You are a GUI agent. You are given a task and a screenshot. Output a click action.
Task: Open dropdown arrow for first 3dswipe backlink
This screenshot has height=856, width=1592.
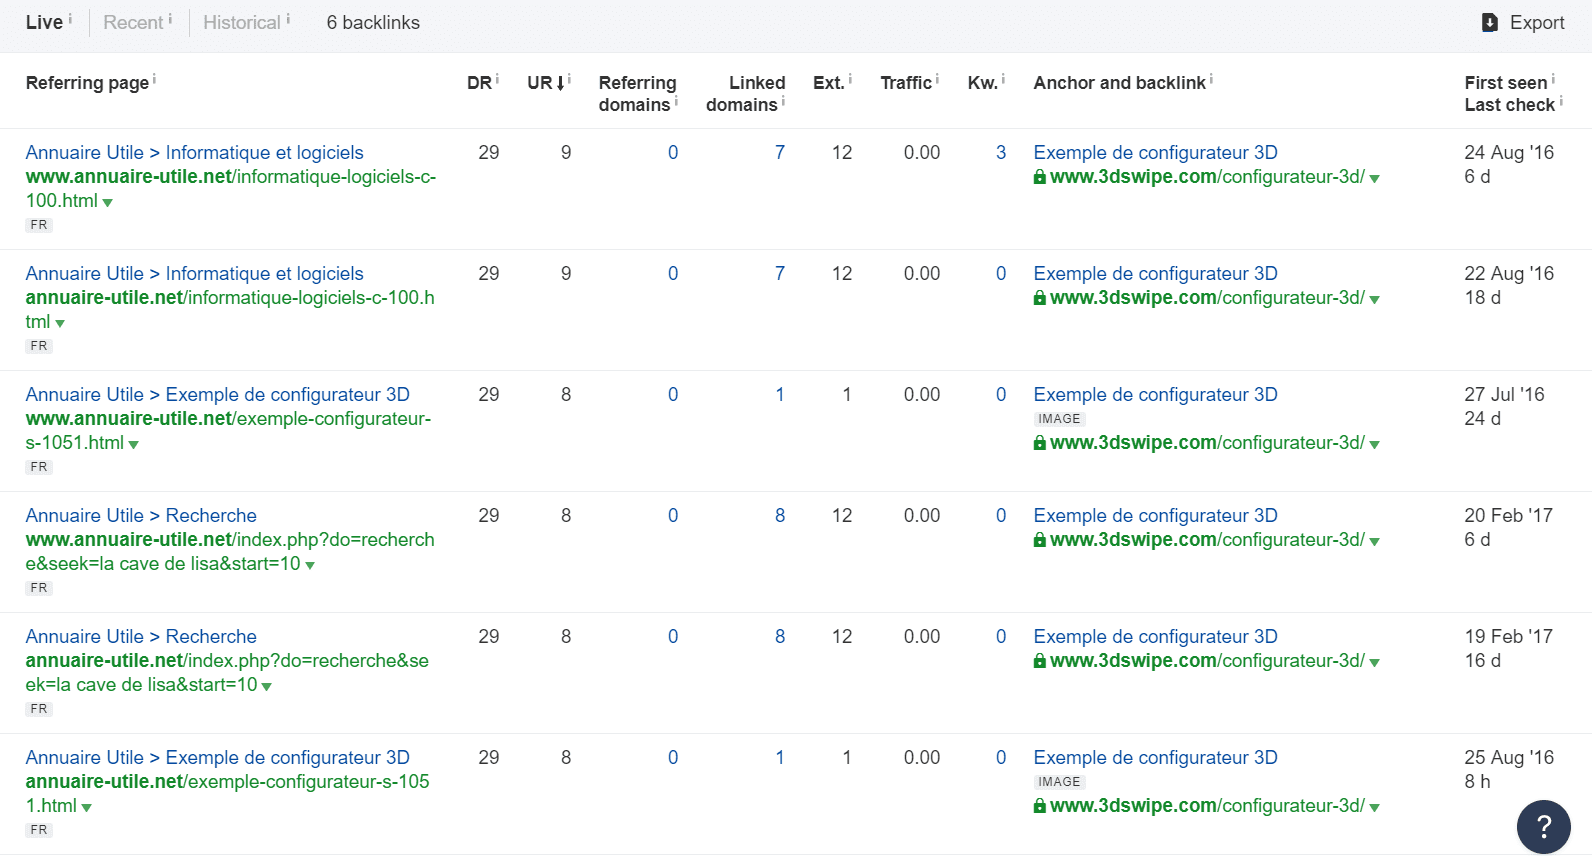point(1375,179)
